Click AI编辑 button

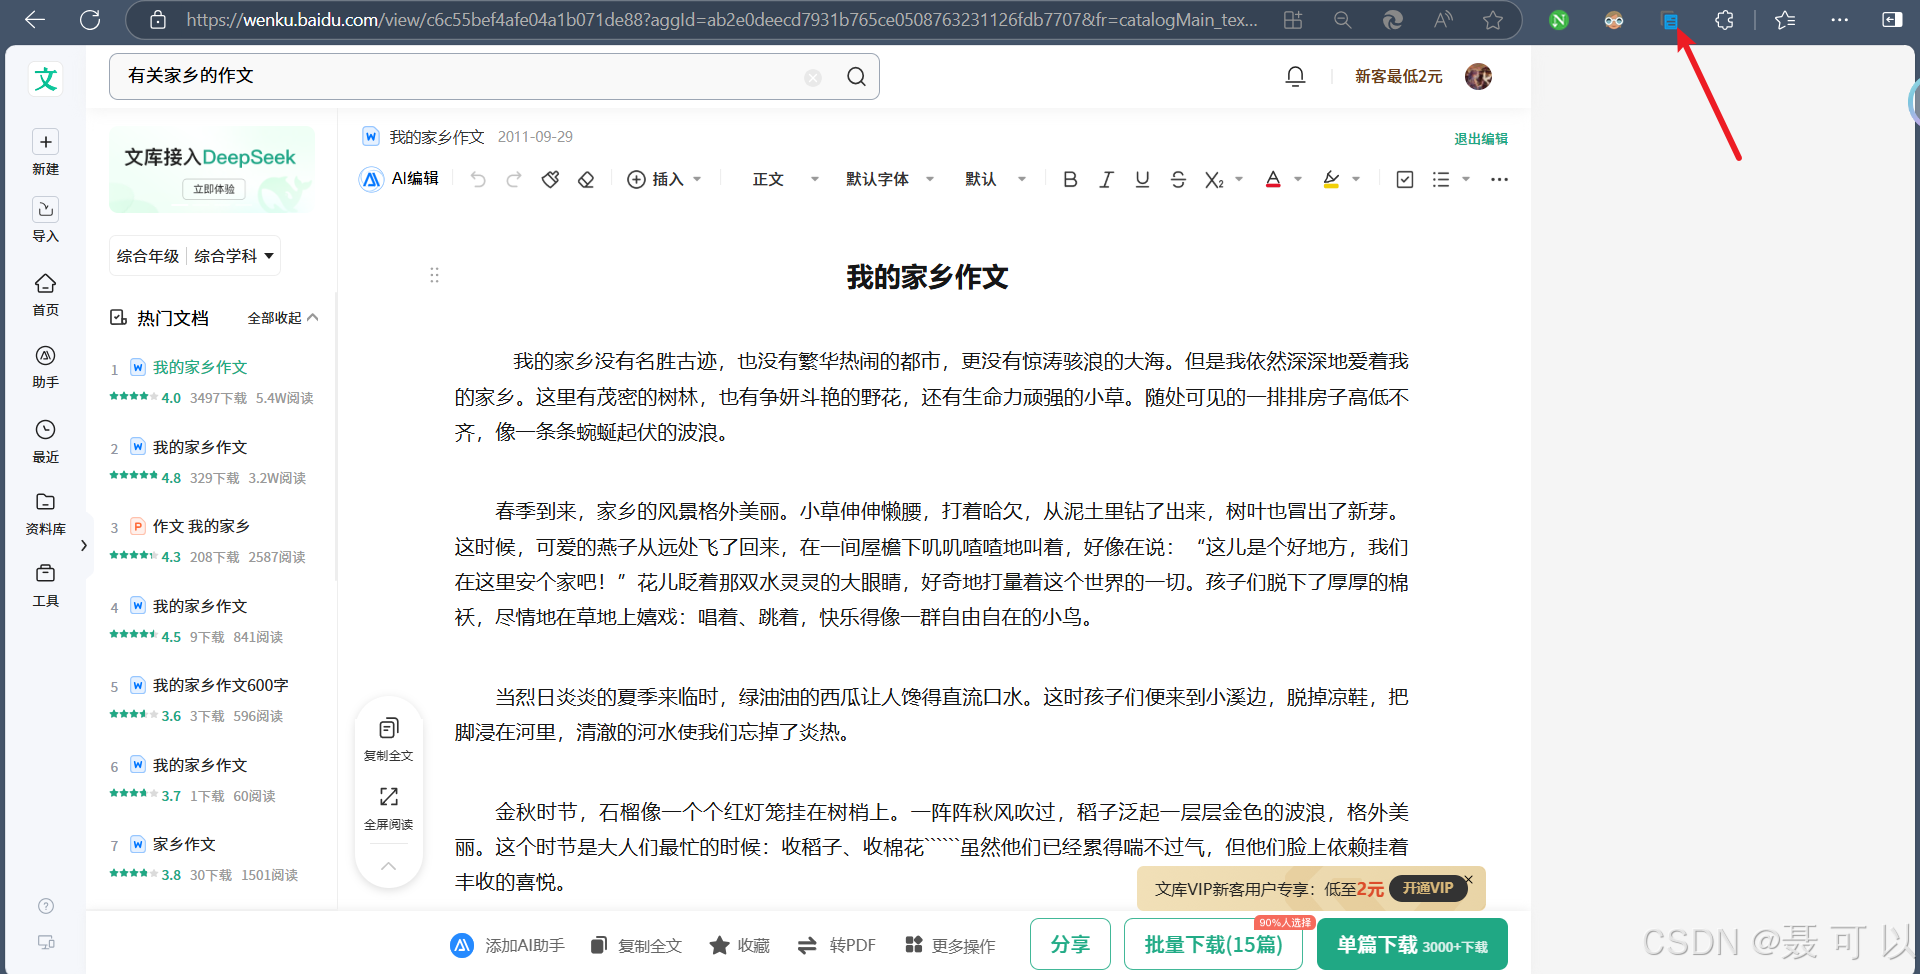click(399, 179)
